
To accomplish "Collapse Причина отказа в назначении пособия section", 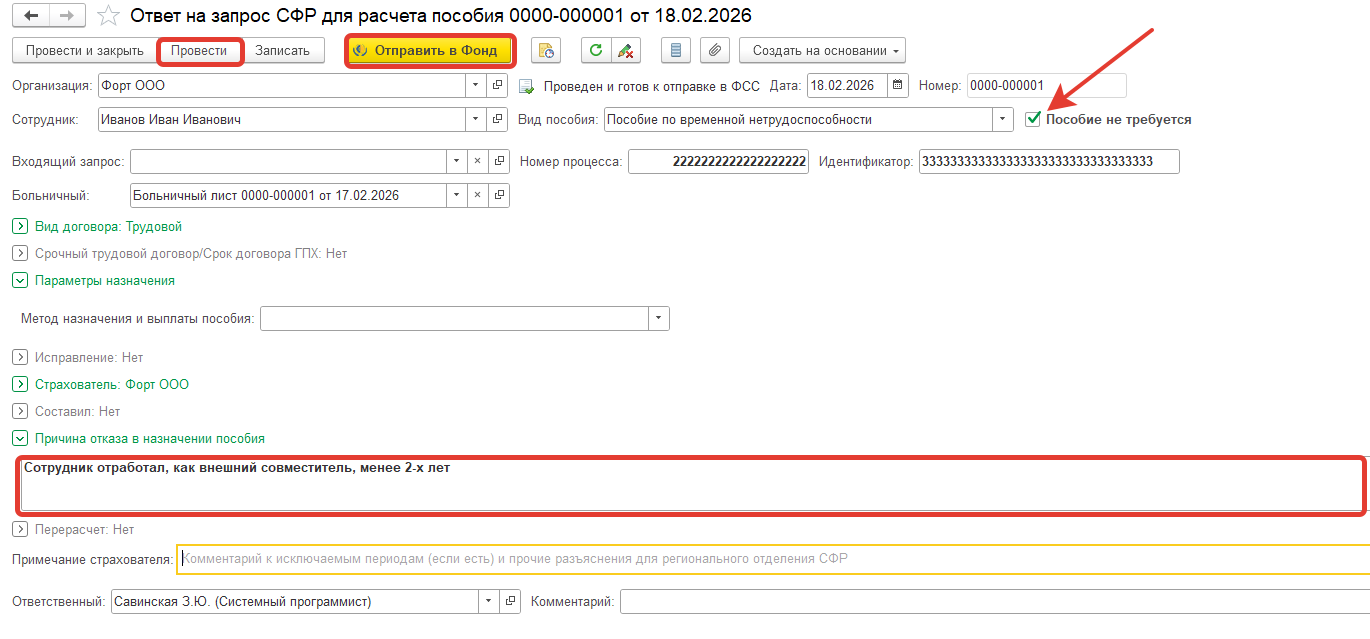I will (x=20, y=438).
